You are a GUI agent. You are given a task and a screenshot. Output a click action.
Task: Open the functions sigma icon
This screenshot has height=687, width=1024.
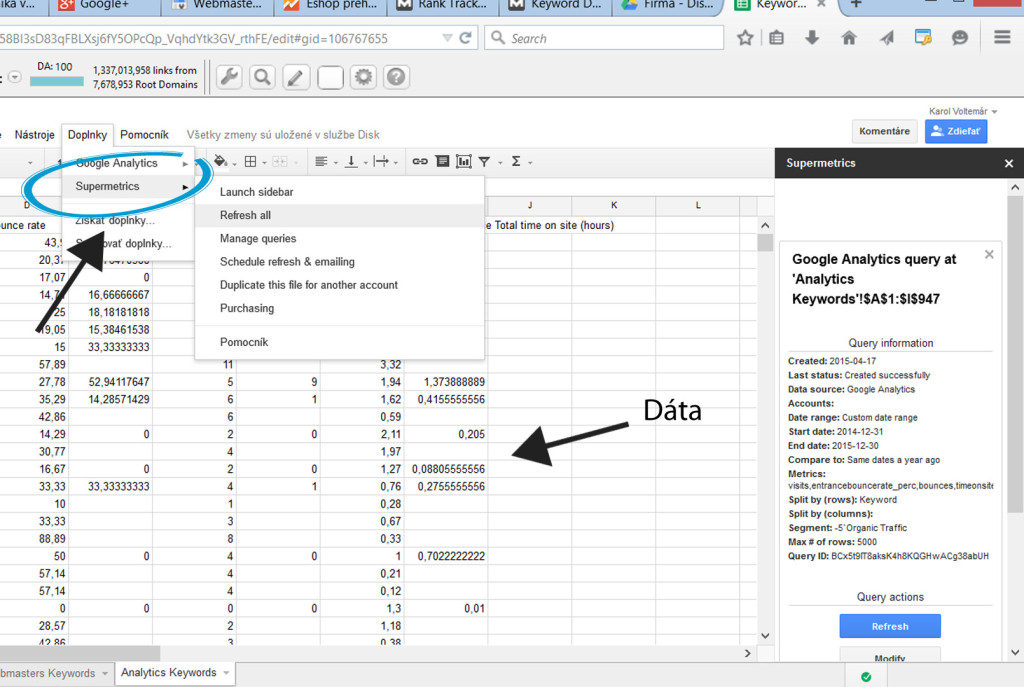pyautogui.click(x=516, y=161)
